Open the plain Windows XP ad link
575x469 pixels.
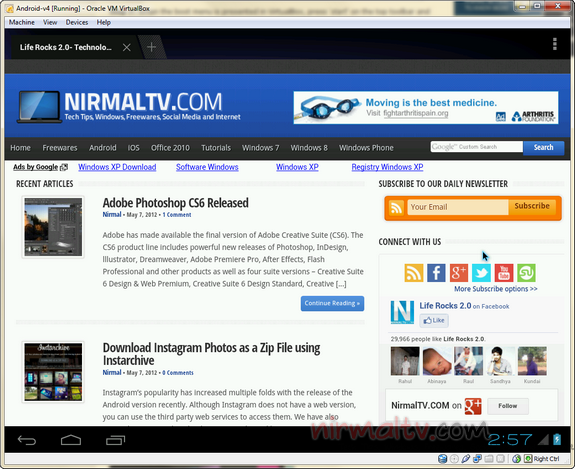point(297,167)
